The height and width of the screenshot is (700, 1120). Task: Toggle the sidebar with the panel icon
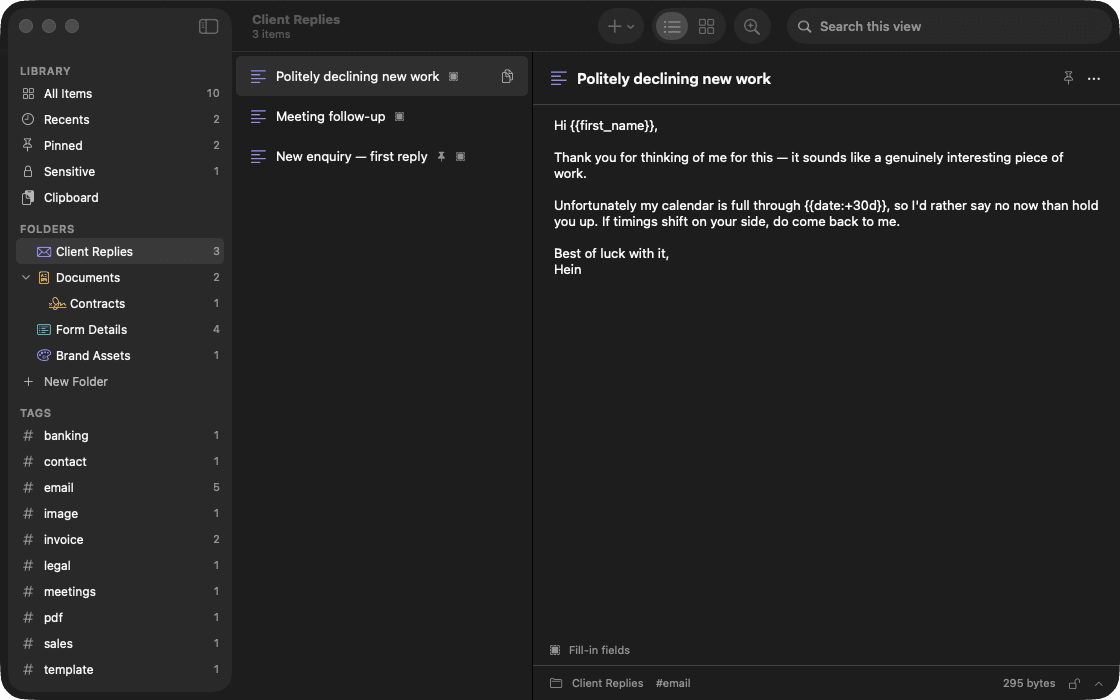tap(208, 26)
